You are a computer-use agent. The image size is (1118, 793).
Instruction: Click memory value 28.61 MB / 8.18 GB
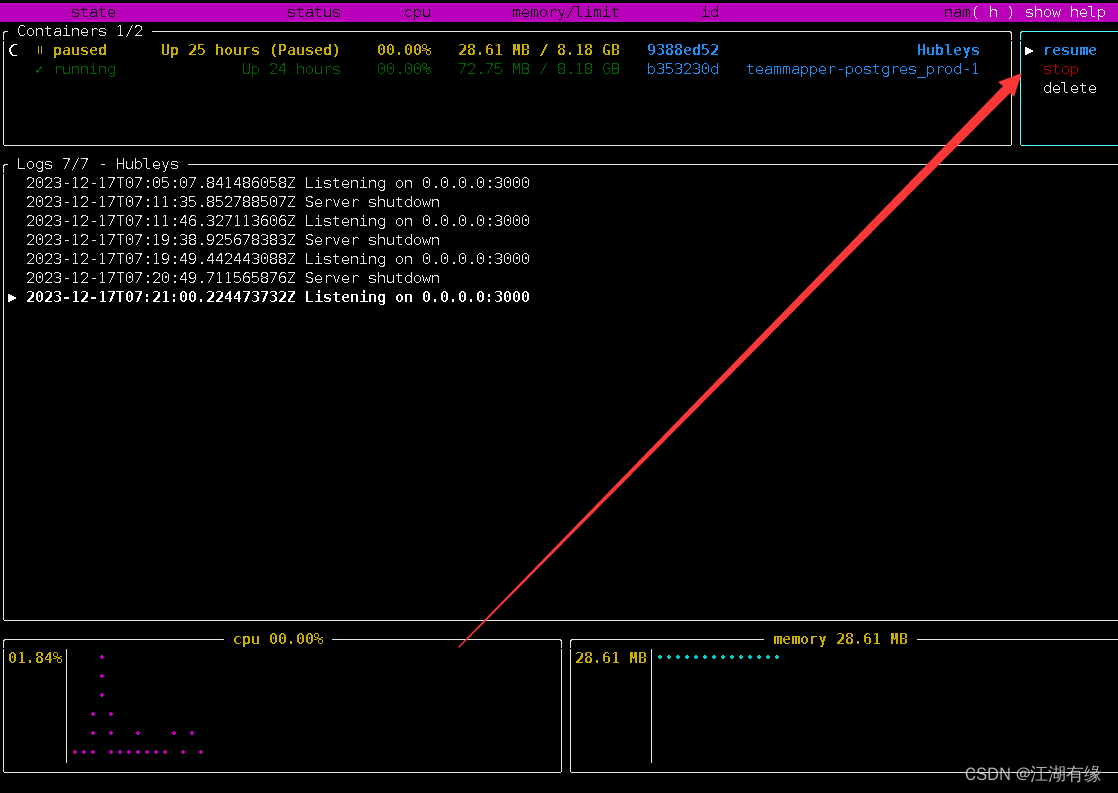coord(538,50)
